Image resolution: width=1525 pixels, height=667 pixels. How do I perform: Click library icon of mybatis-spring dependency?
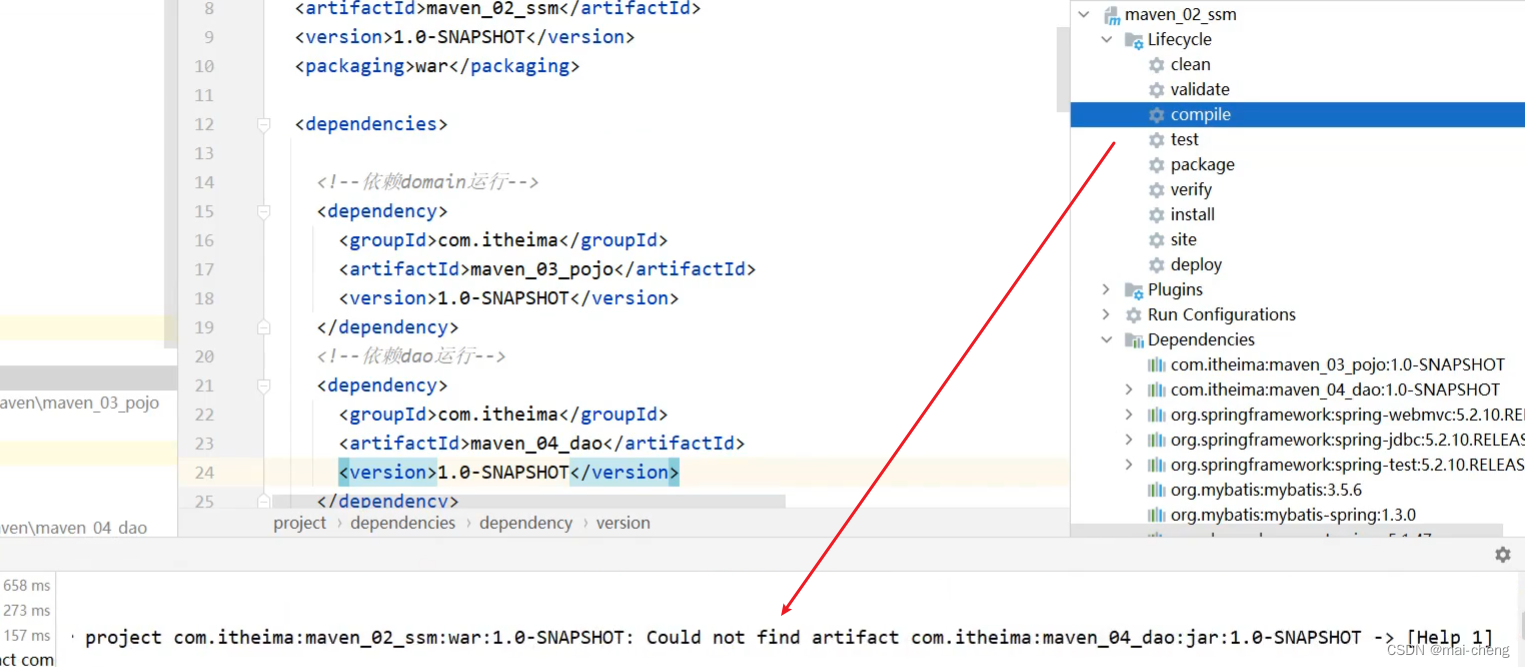[1157, 515]
